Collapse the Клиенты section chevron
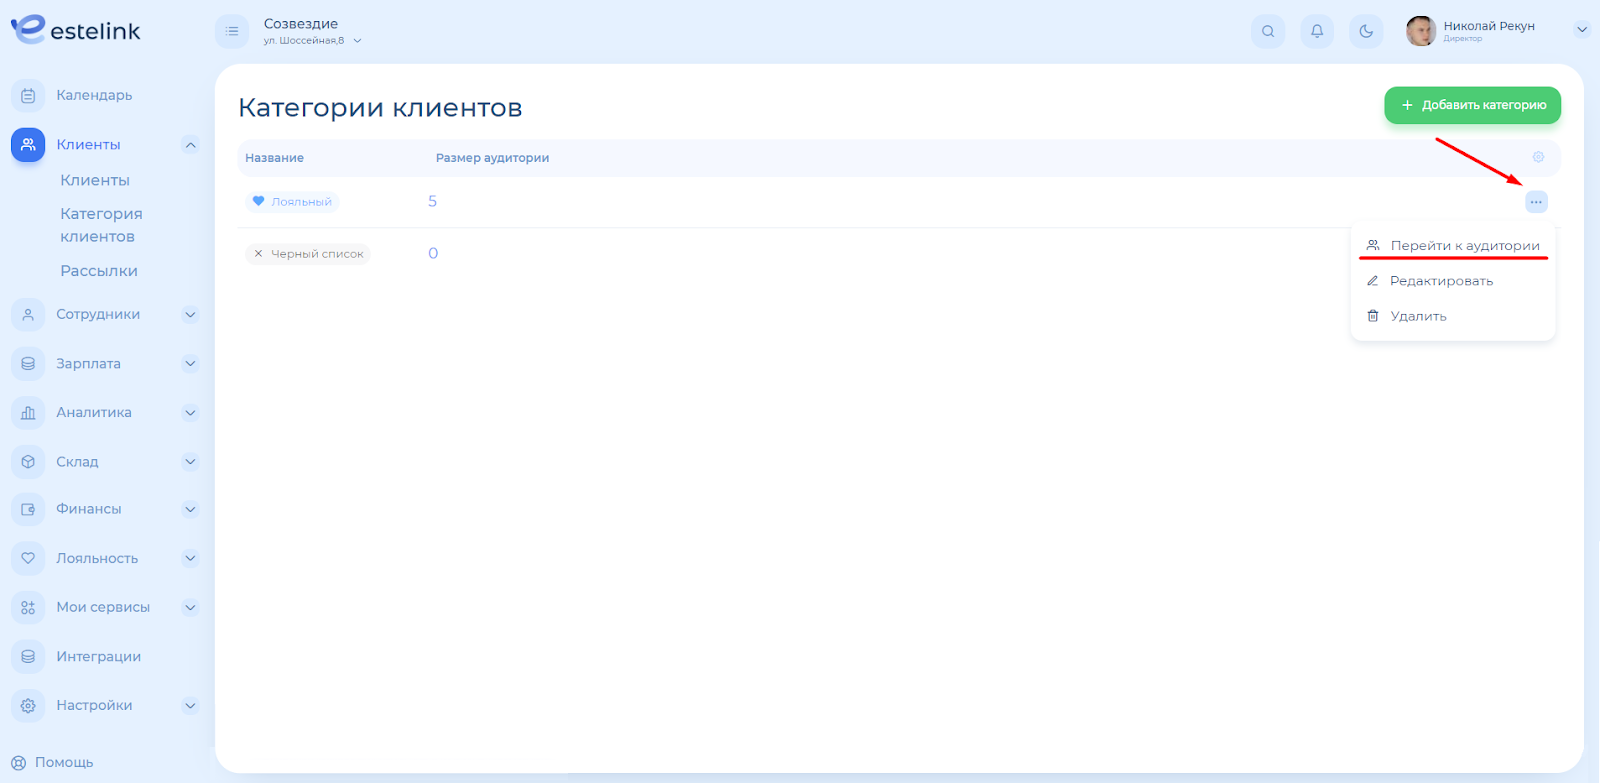 tap(190, 145)
